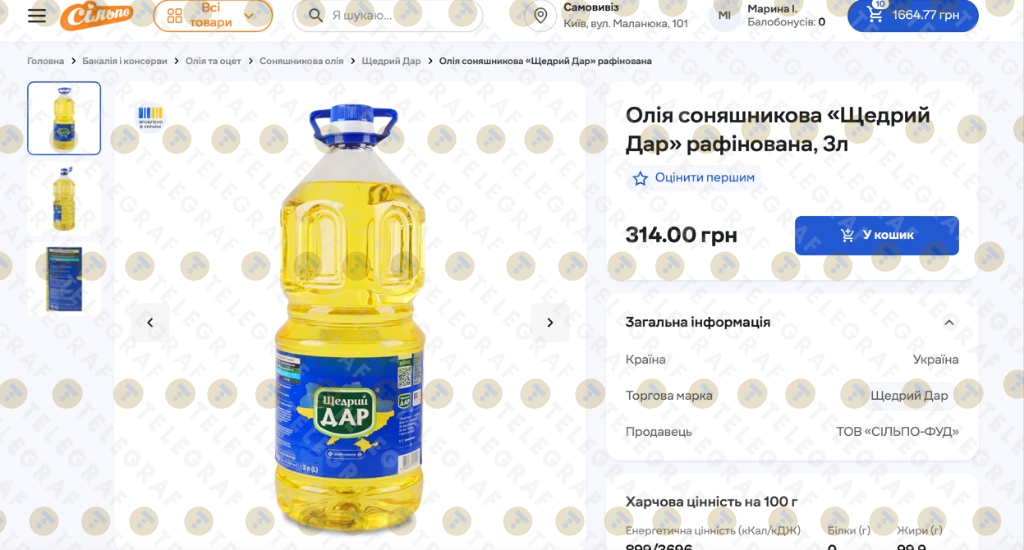
Task: Collapse the Загальна інформація section
Action: pyautogui.click(x=949, y=322)
